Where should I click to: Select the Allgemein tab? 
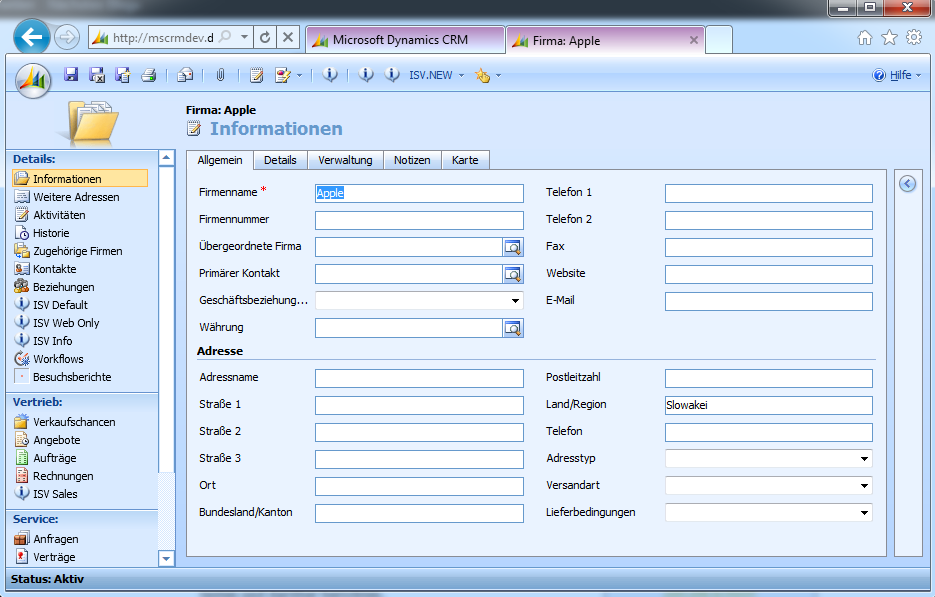tap(220, 160)
